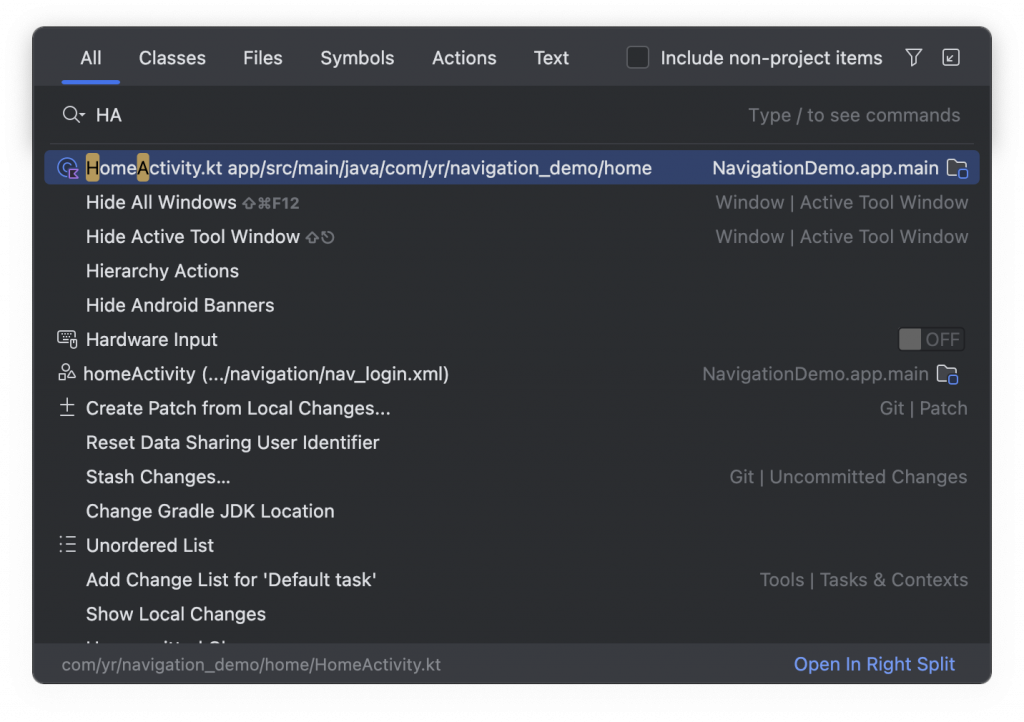Click the list icon beside Unordered List
The image size is (1024, 722).
[67, 545]
